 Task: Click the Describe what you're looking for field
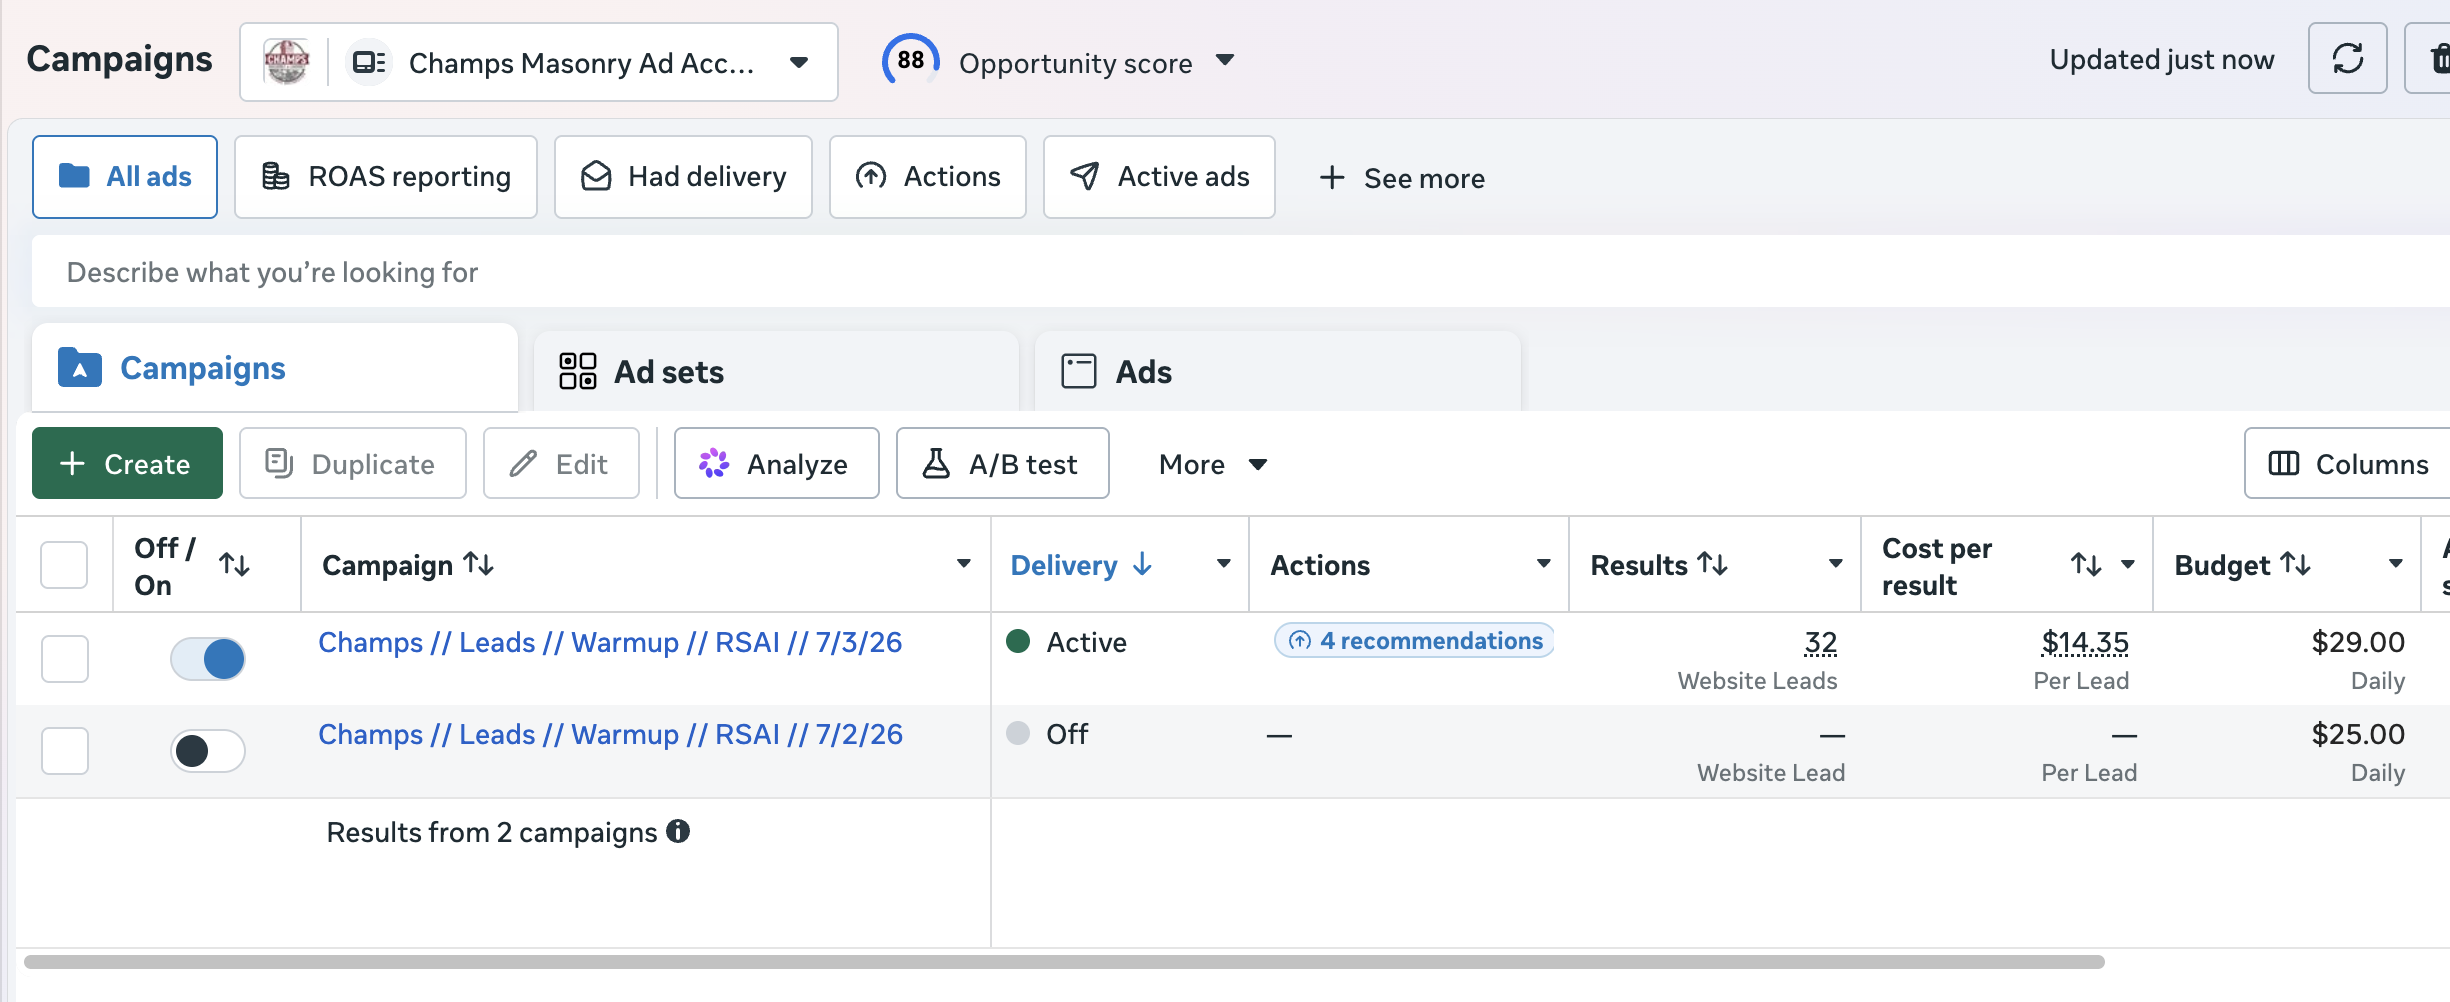[1240, 271]
